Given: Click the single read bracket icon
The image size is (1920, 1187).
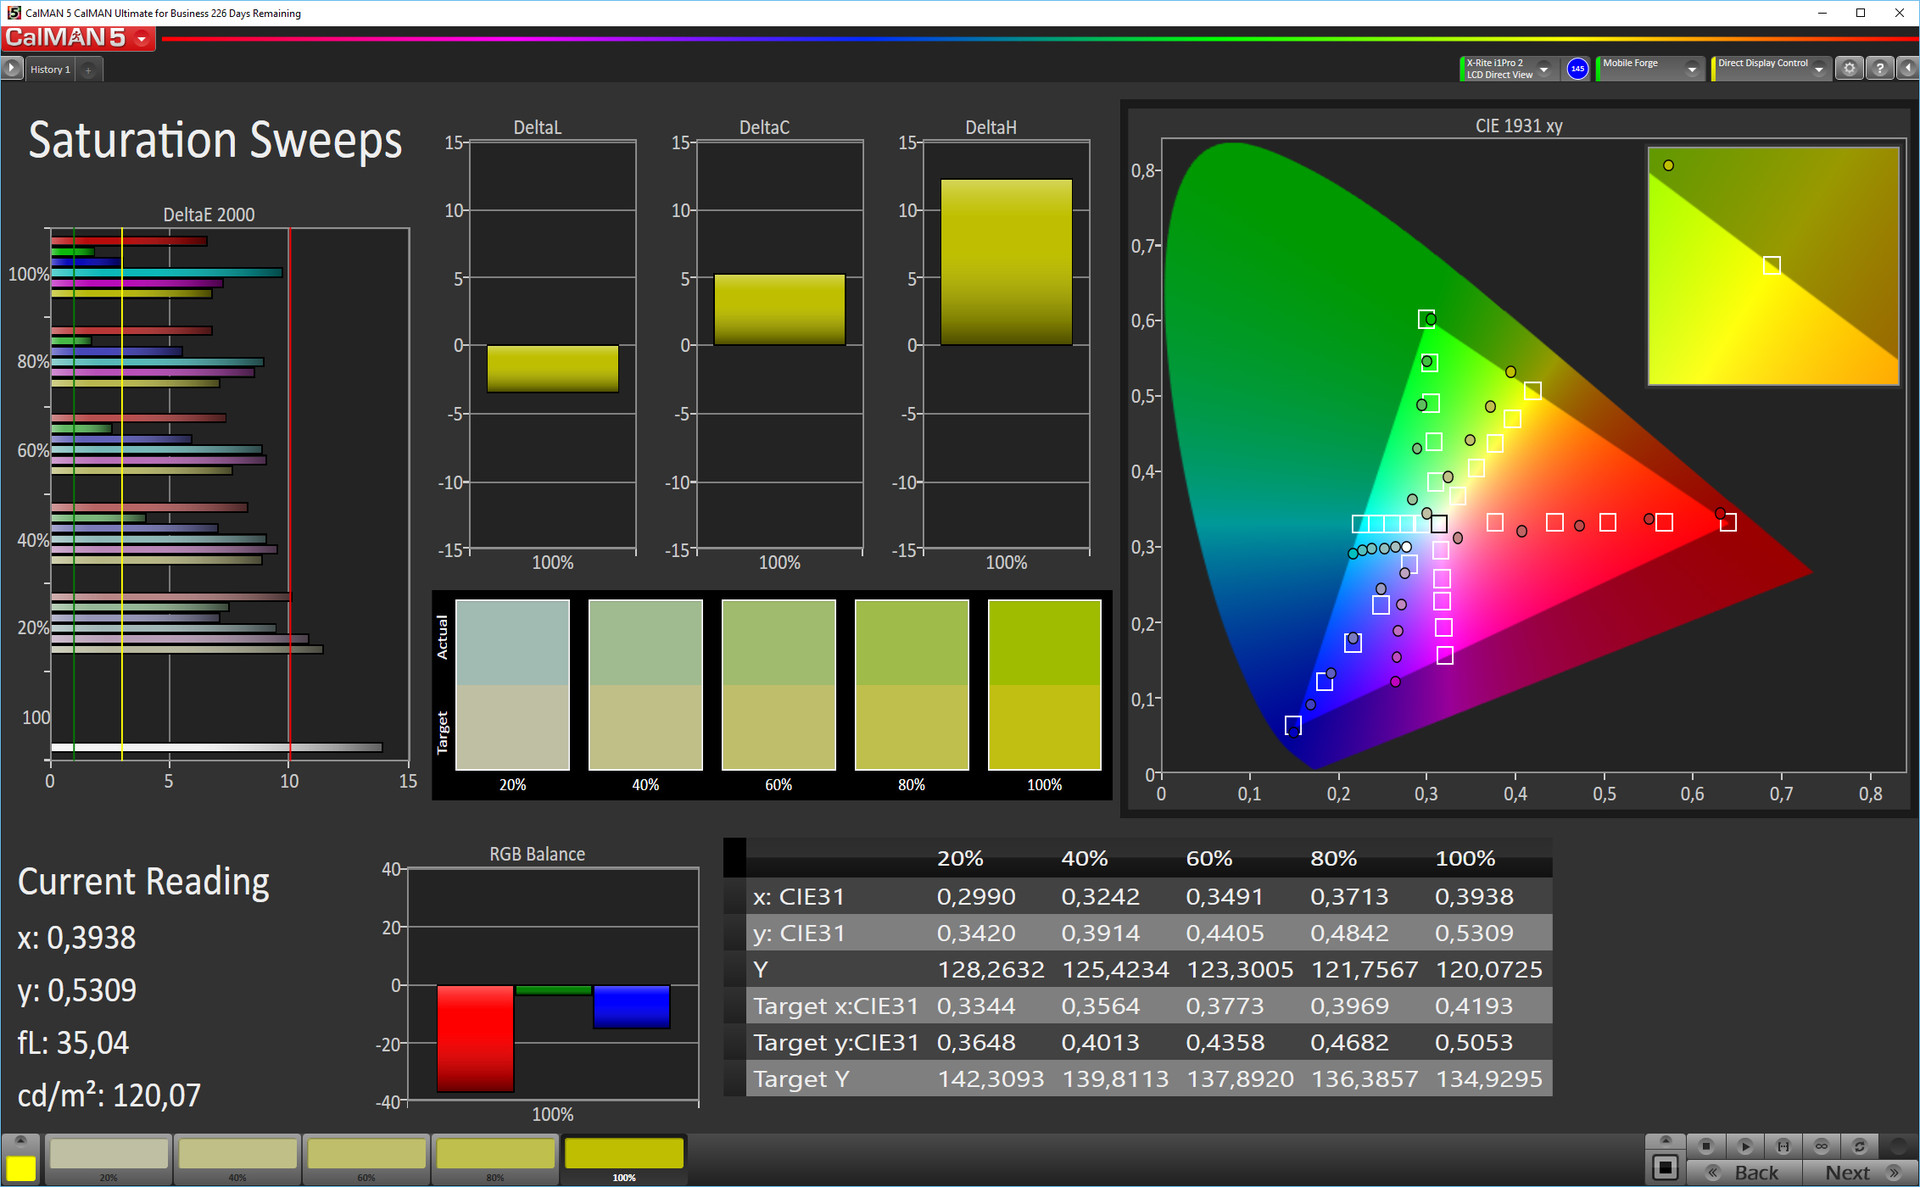Looking at the screenshot, I should (x=1783, y=1146).
